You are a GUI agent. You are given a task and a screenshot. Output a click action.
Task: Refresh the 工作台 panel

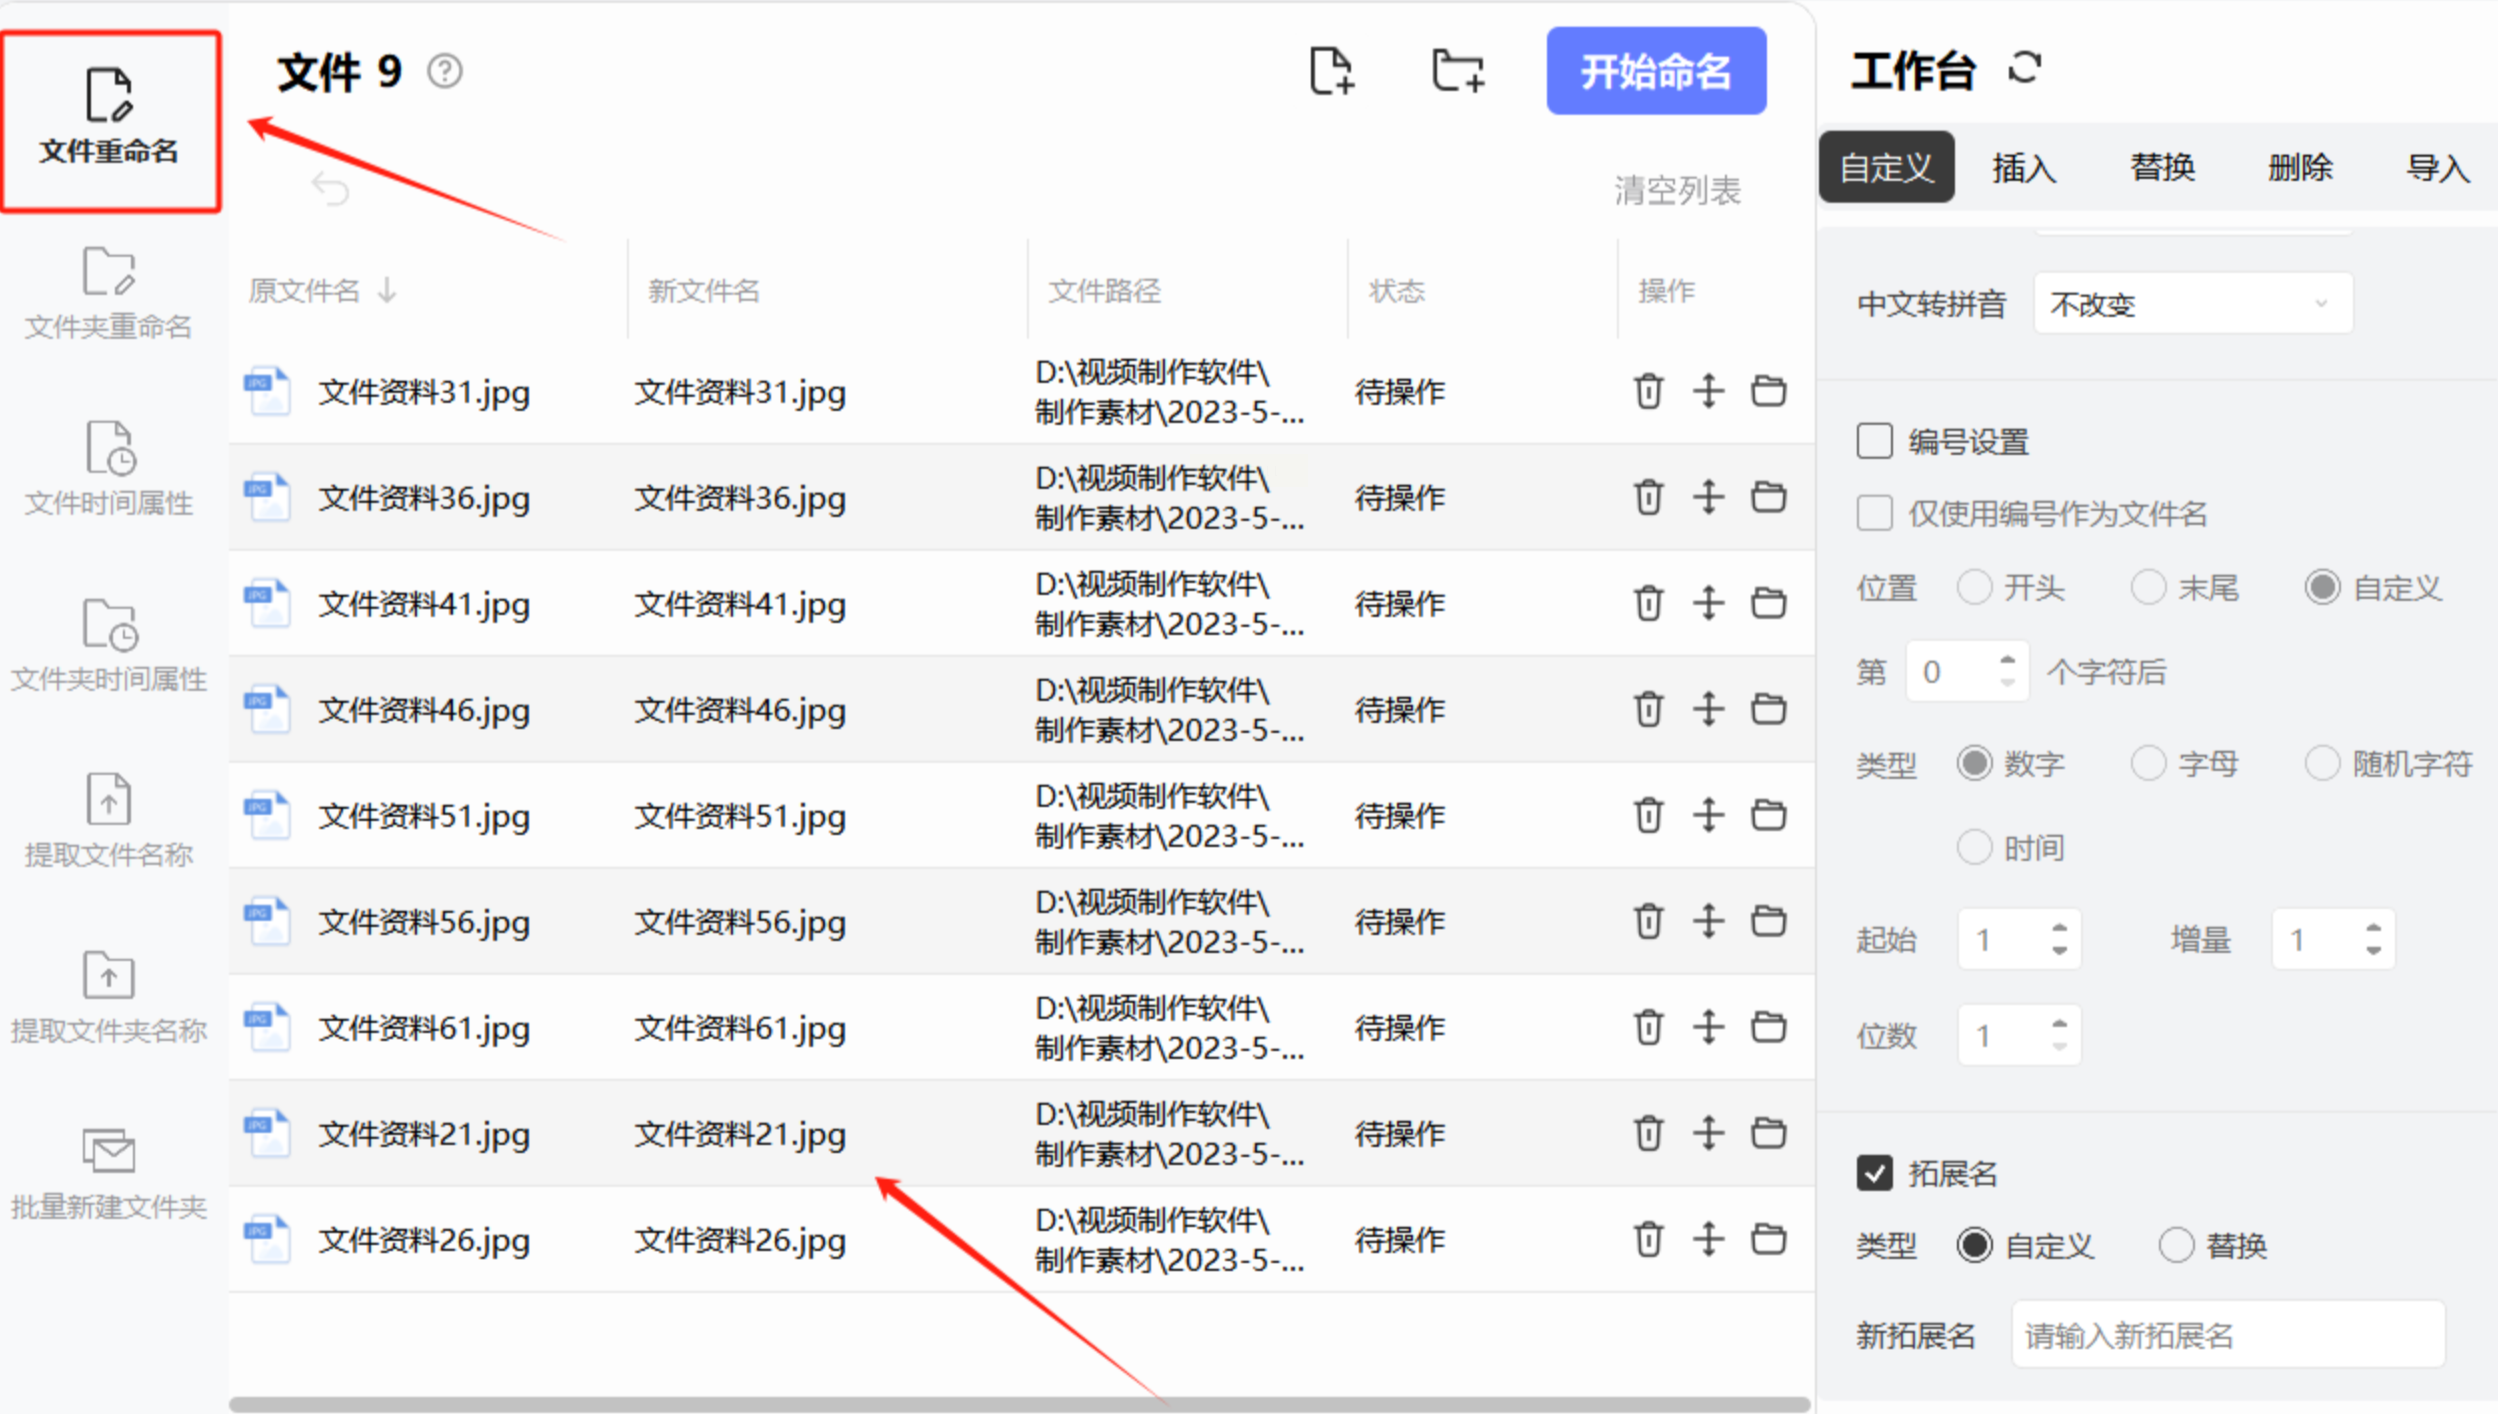(2024, 68)
